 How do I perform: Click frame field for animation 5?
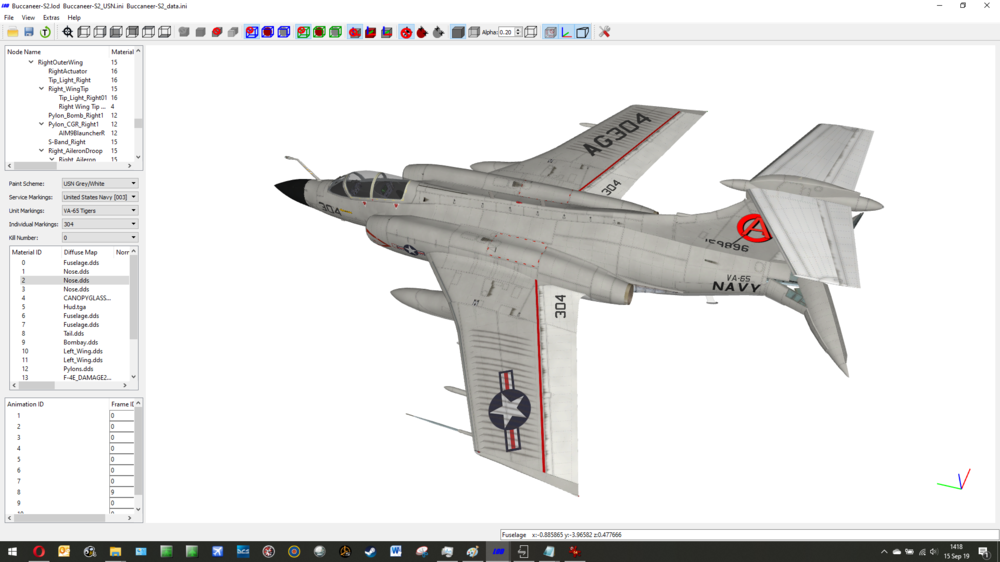pyautogui.click(x=121, y=459)
